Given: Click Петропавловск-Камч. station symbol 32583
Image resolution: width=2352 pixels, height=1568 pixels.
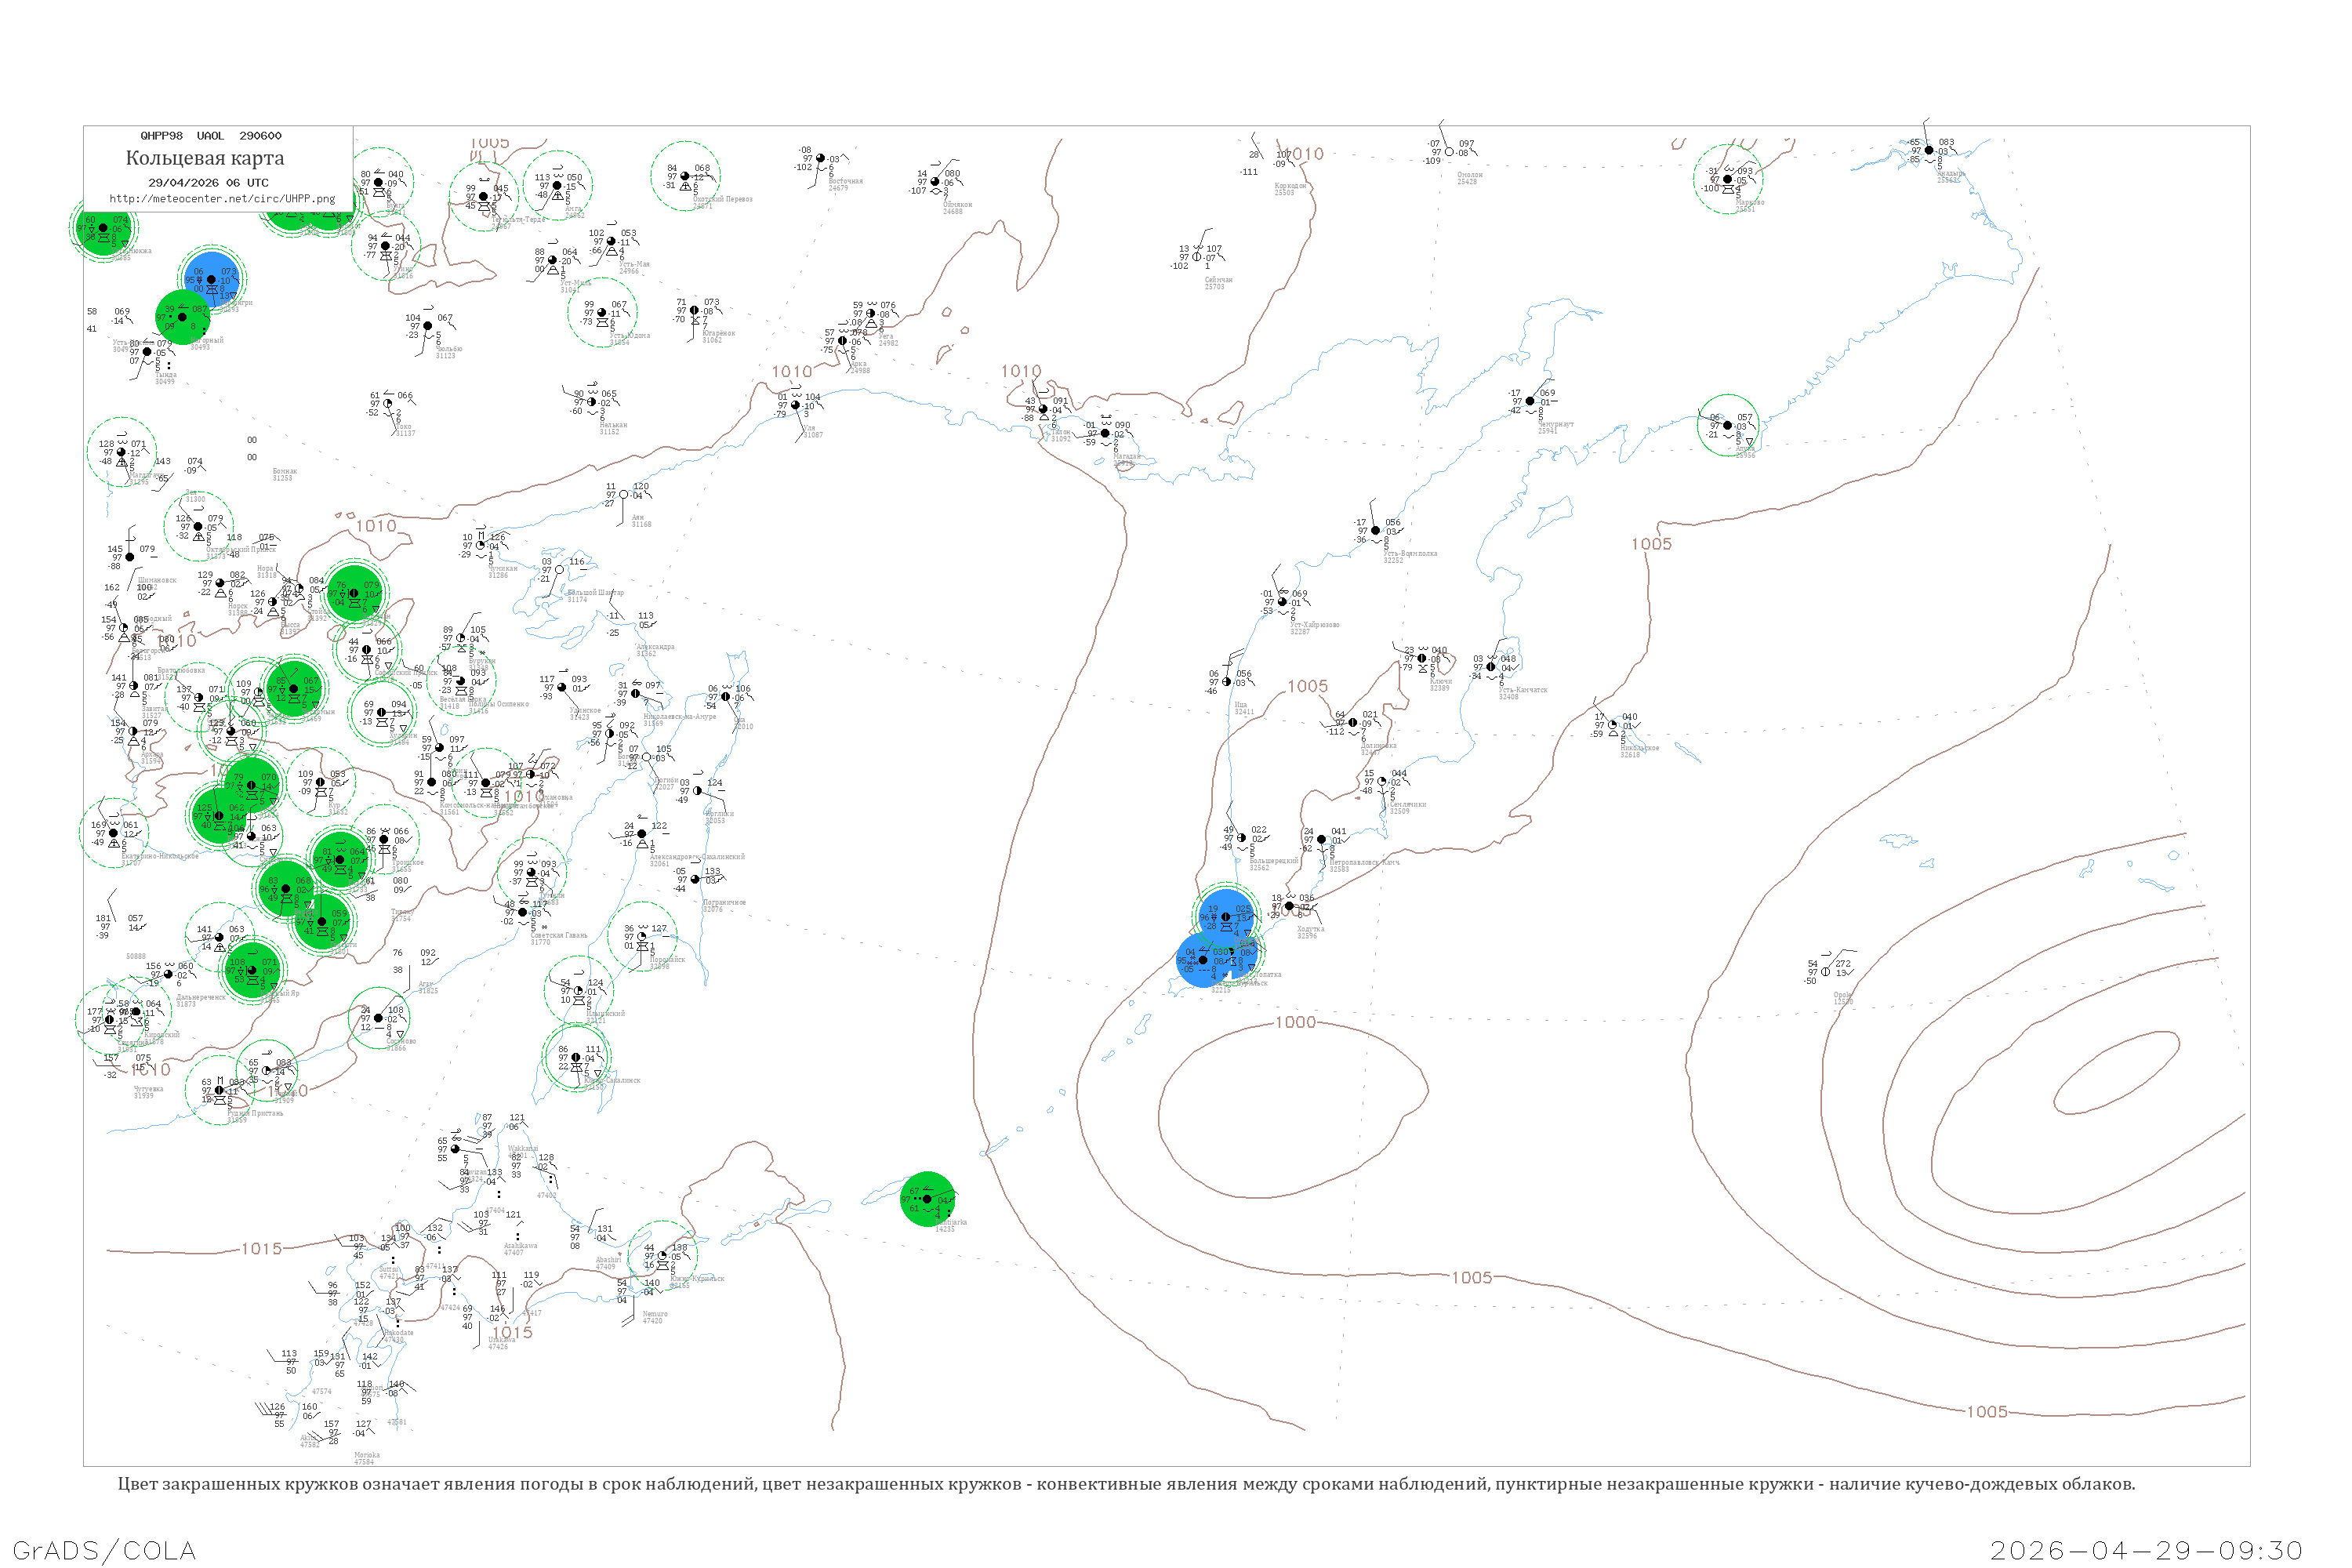Looking at the screenshot, I should click(1321, 840).
